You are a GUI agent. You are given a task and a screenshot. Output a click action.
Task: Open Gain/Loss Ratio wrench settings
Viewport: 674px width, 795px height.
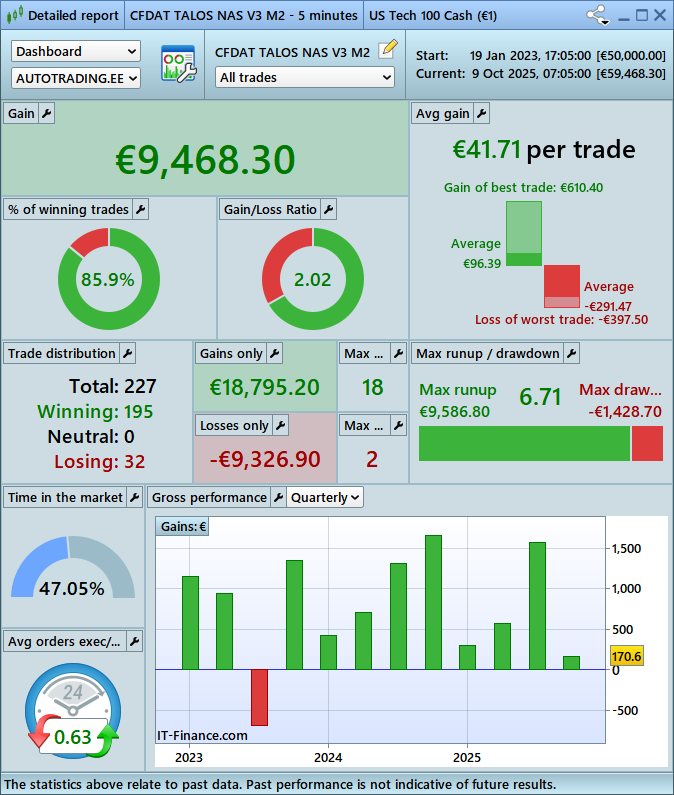coord(328,209)
